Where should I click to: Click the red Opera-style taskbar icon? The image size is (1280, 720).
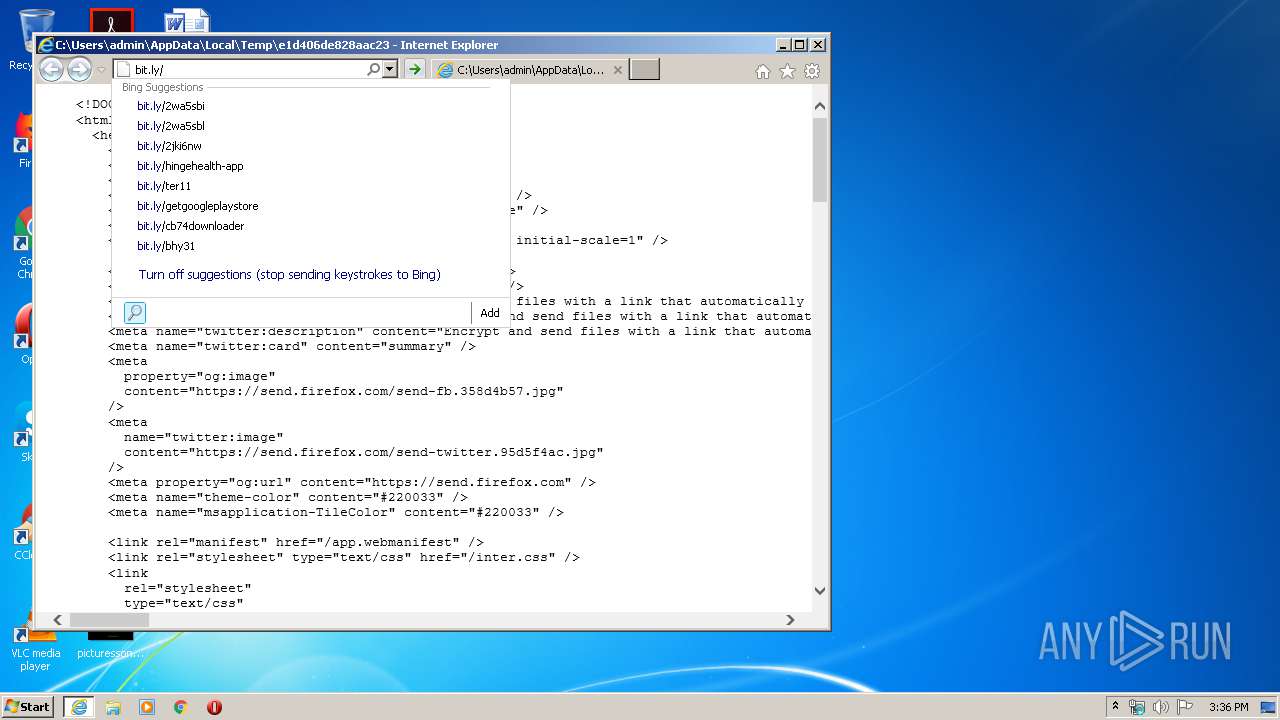coord(214,707)
